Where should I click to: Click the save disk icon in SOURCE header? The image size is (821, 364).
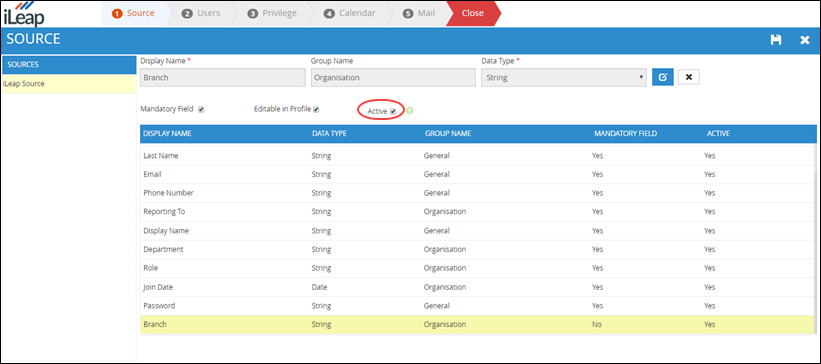pos(776,40)
